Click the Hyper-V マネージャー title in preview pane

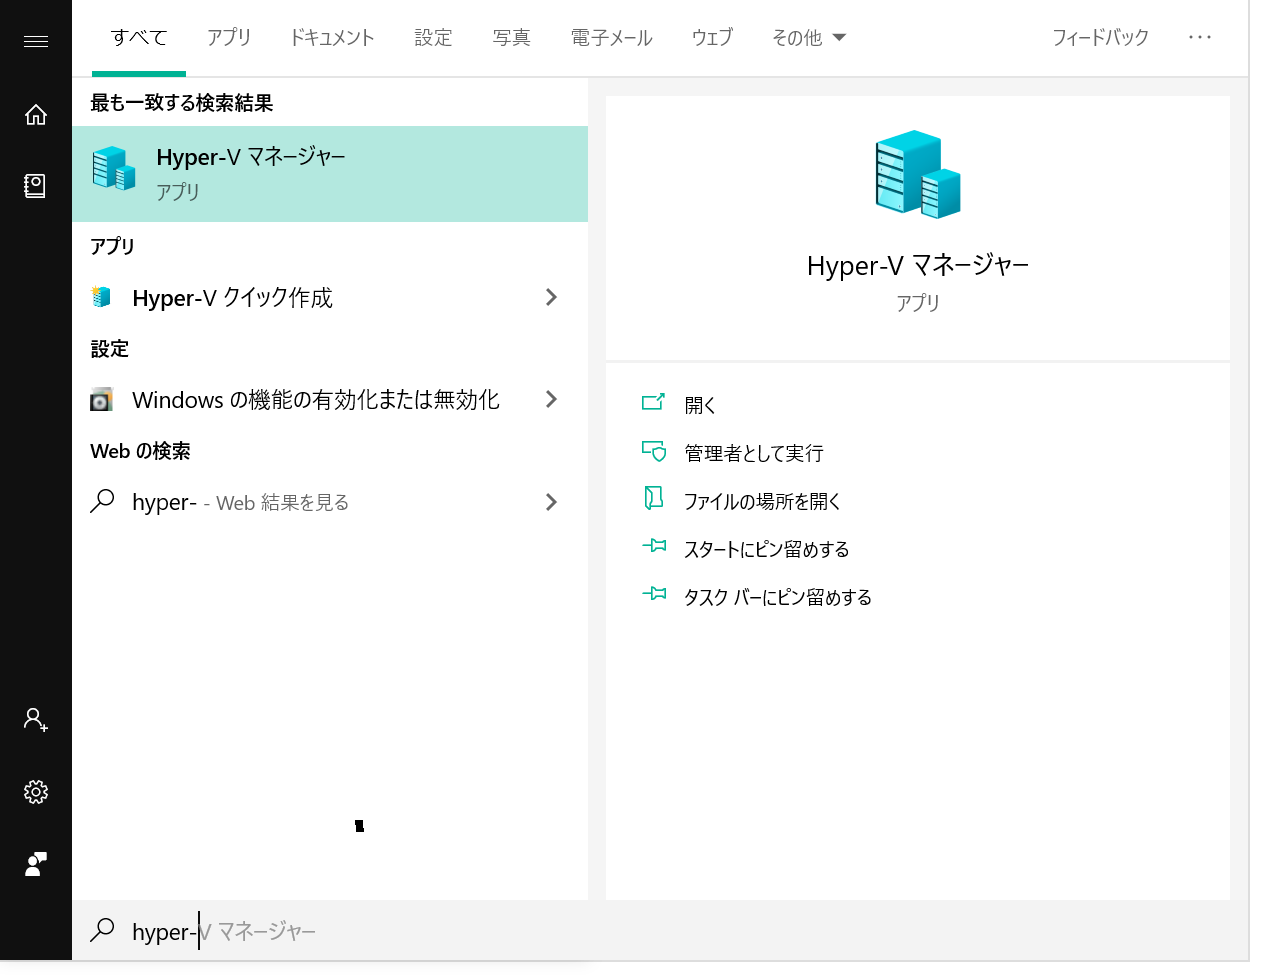[x=918, y=265]
